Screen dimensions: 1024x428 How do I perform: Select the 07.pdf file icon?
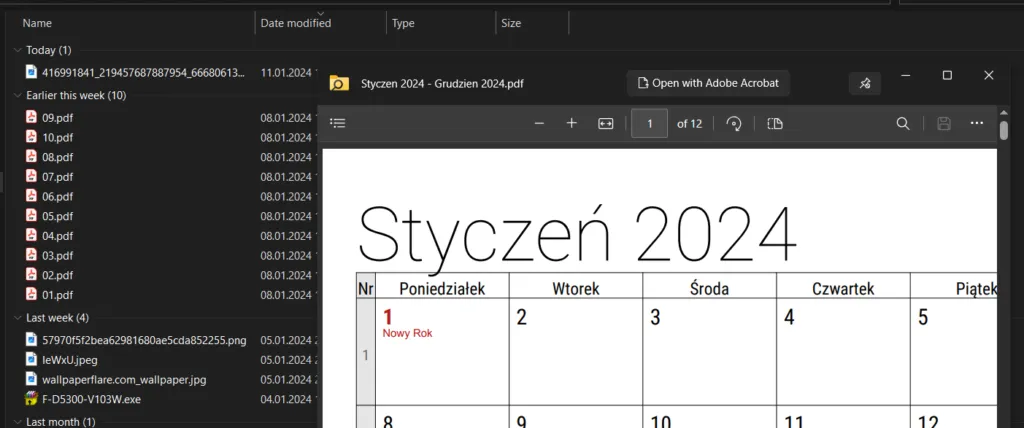(31, 176)
